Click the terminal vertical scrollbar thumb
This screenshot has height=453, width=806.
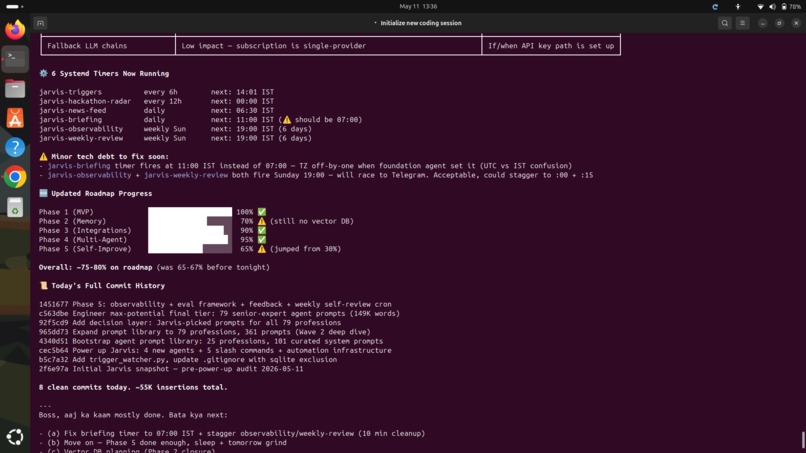coord(803,440)
